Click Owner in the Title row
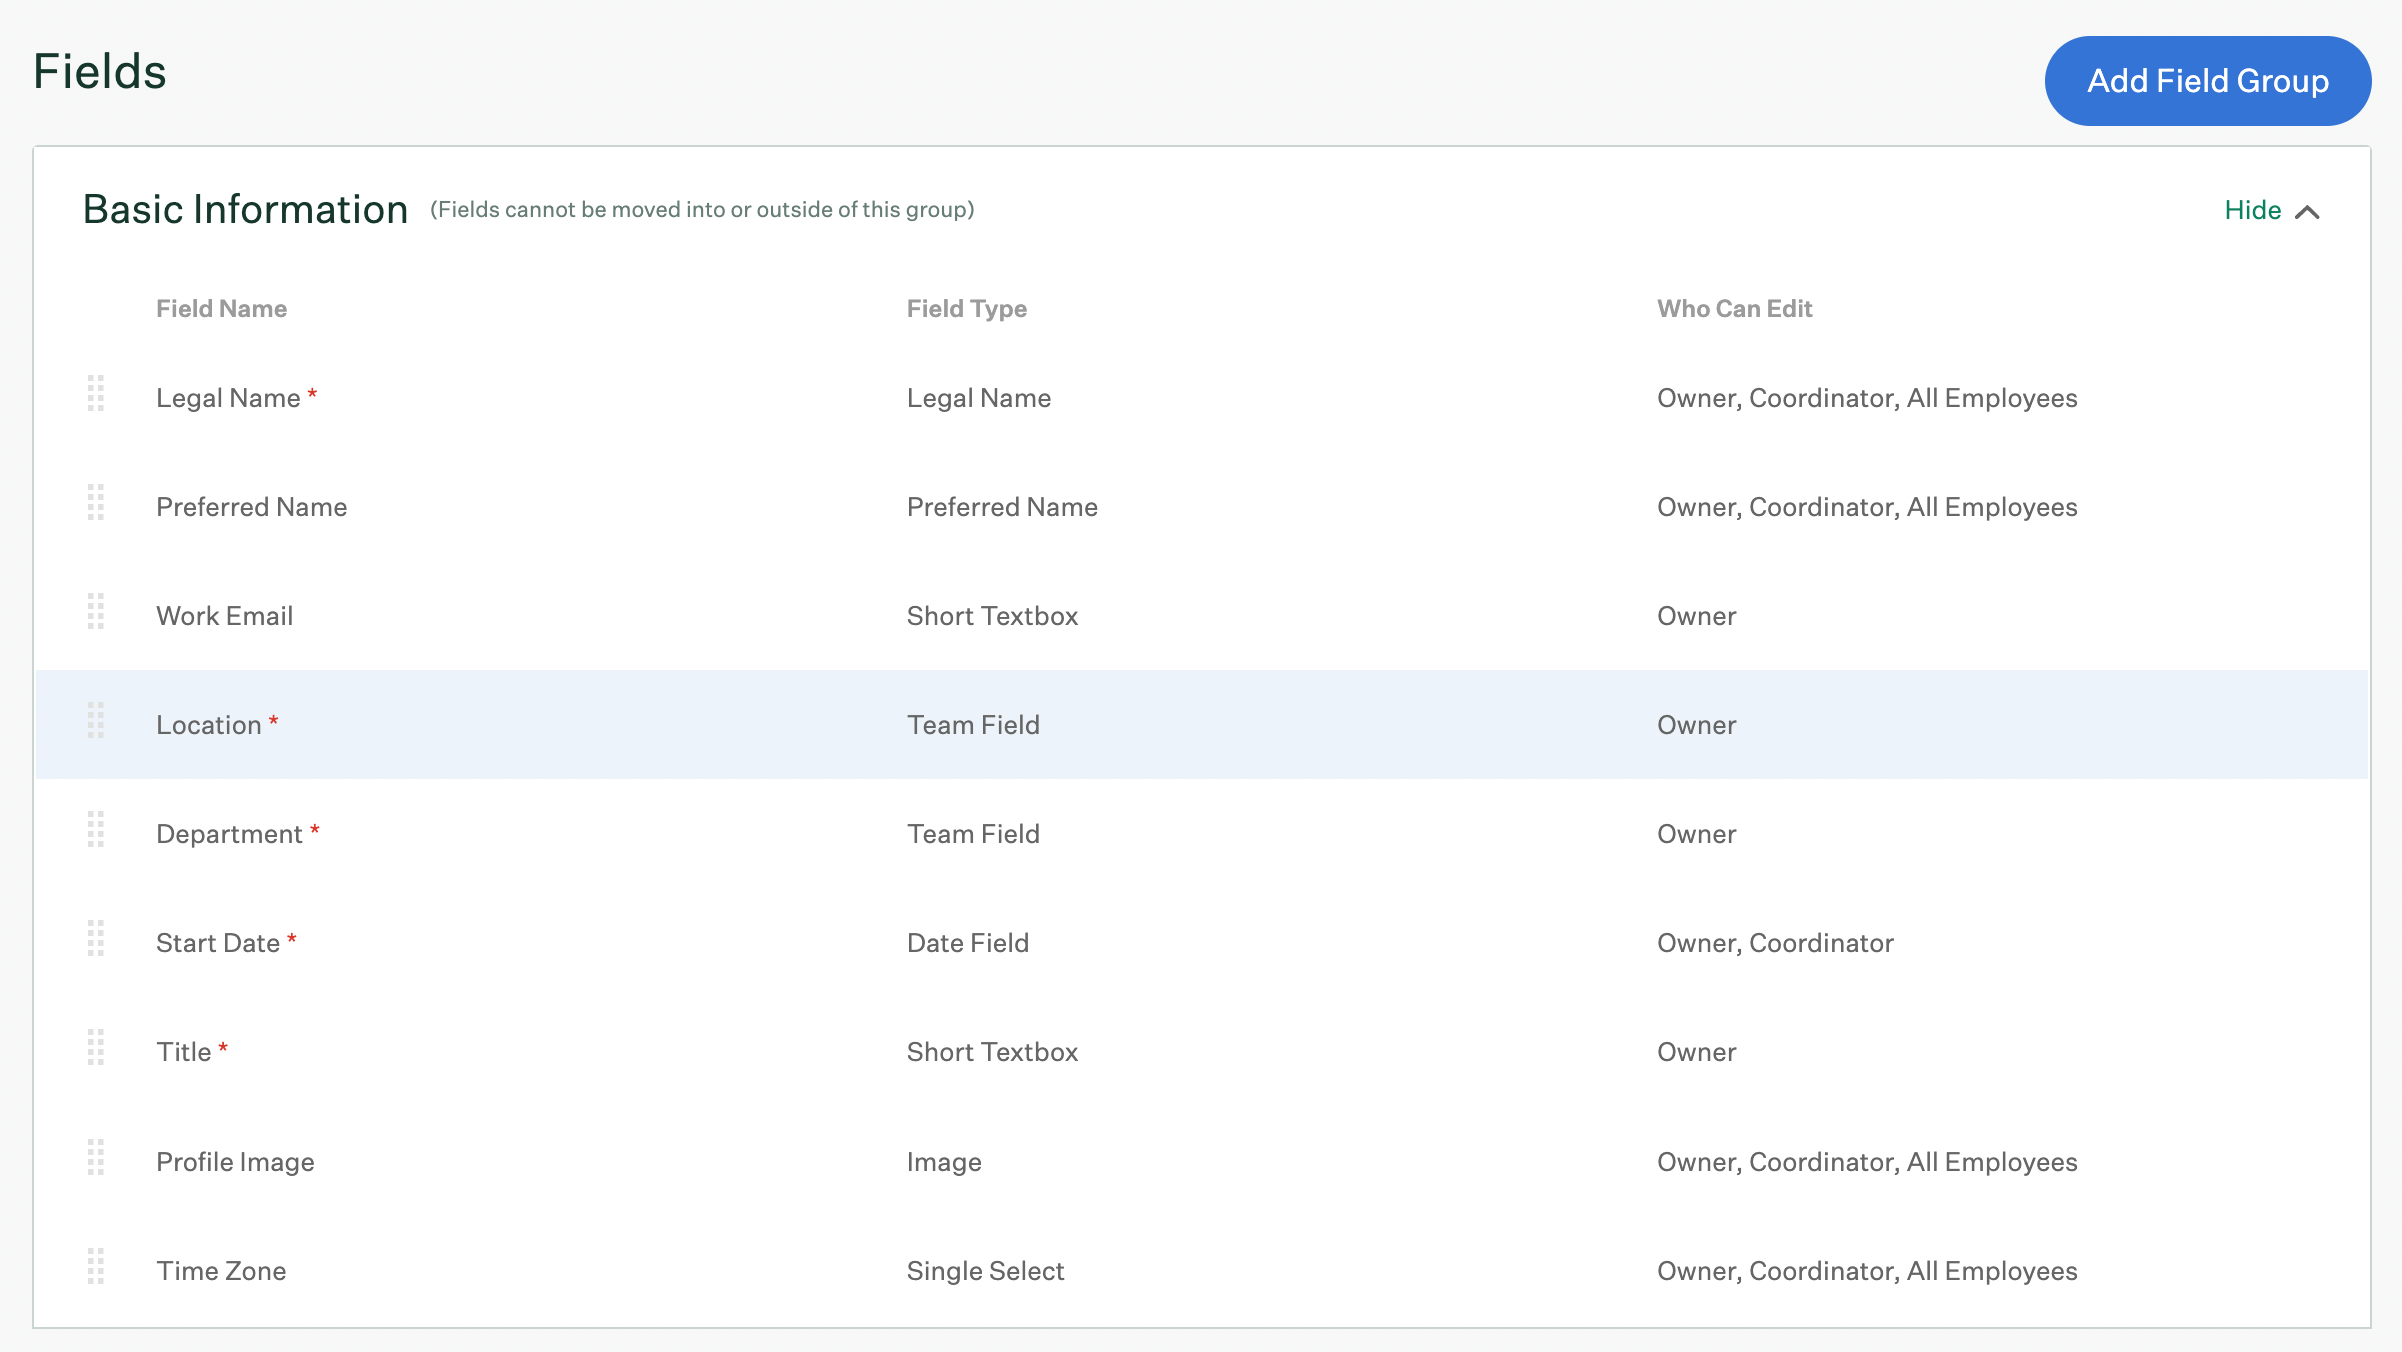 (1697, 1052)
